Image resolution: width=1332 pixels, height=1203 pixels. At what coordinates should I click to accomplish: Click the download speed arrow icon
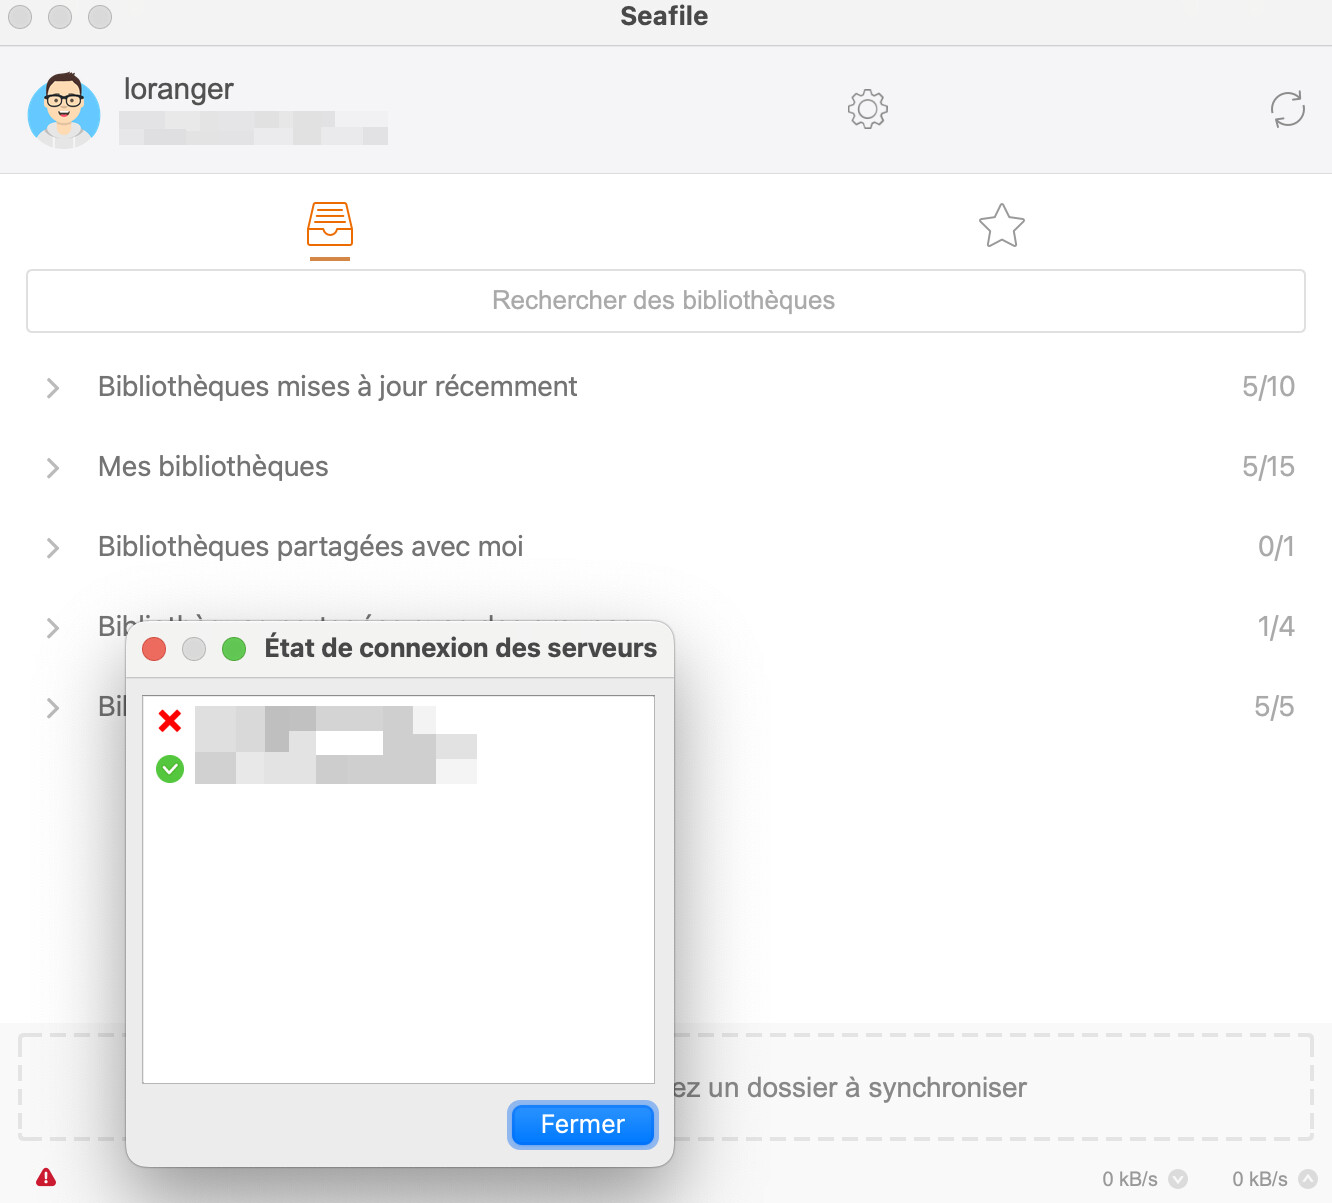pyautogui.click(x=1178, y=1179)
